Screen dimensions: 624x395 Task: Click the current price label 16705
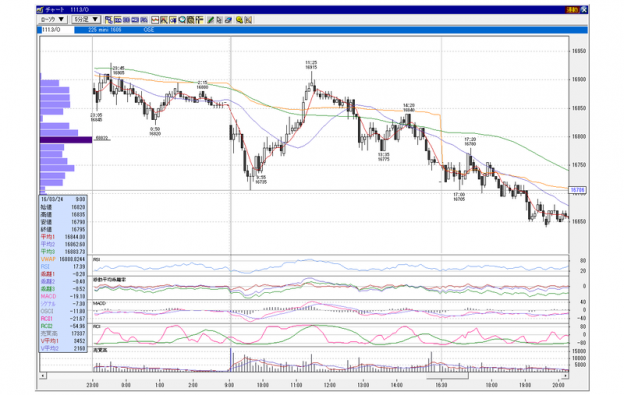coord(577,190)
